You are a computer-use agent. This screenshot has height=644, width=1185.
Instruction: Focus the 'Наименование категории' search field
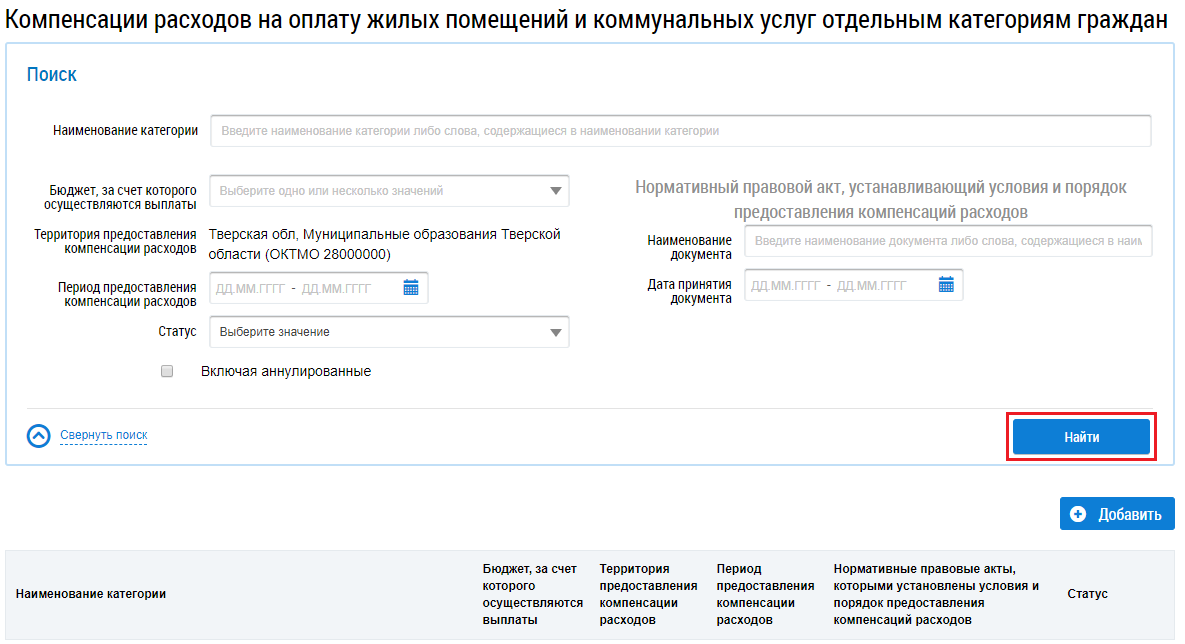(680, 131)
